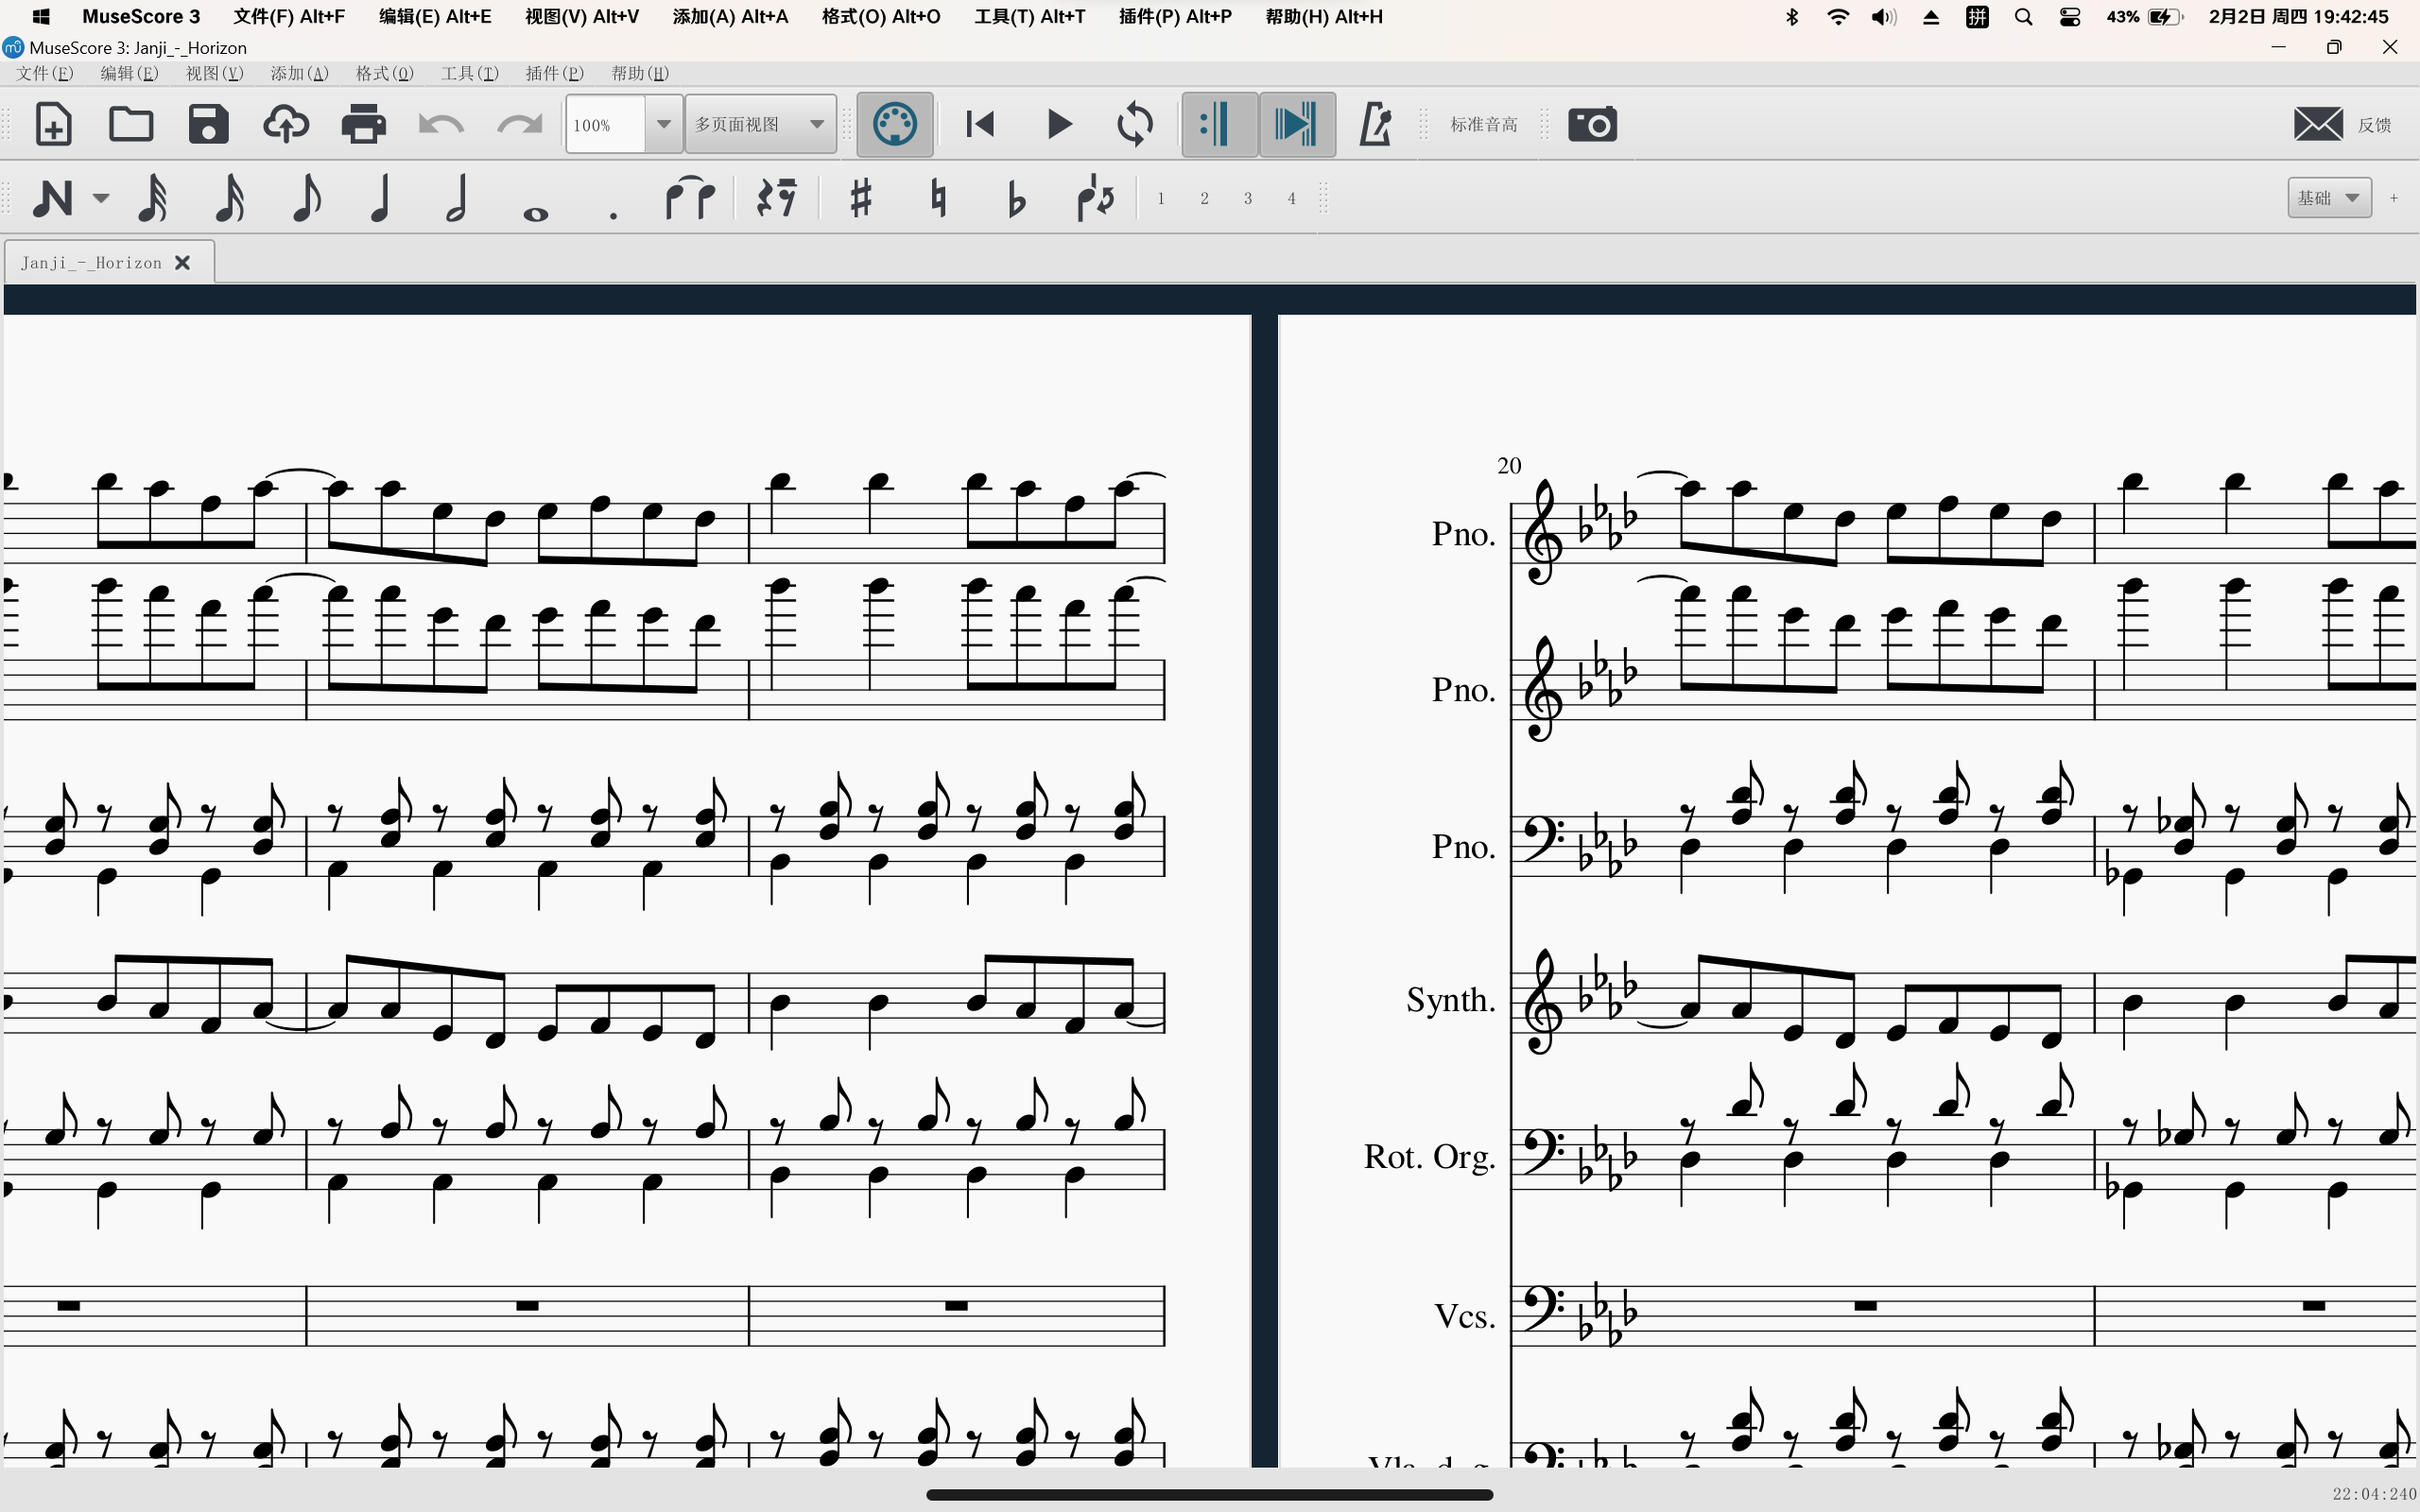This screenshot has height=1512, width=2420.
Task: Start playback with the play button
Action: tap(1059, 125)
